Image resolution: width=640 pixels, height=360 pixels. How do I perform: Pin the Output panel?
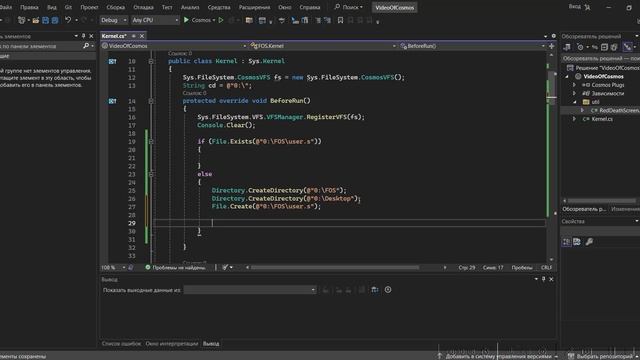tap(543, 279)
